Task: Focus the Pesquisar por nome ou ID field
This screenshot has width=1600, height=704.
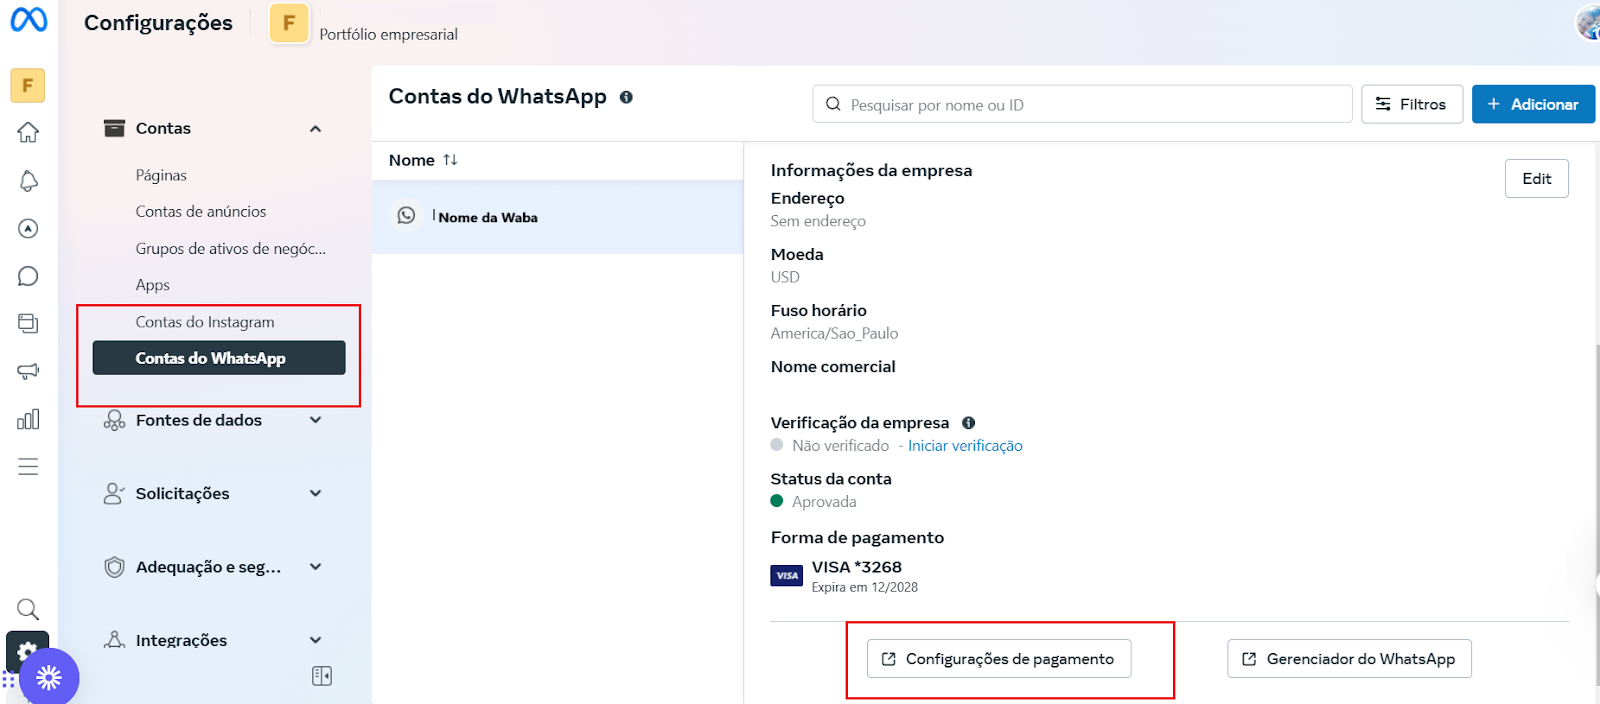Action: click(x=1090, y=105)
